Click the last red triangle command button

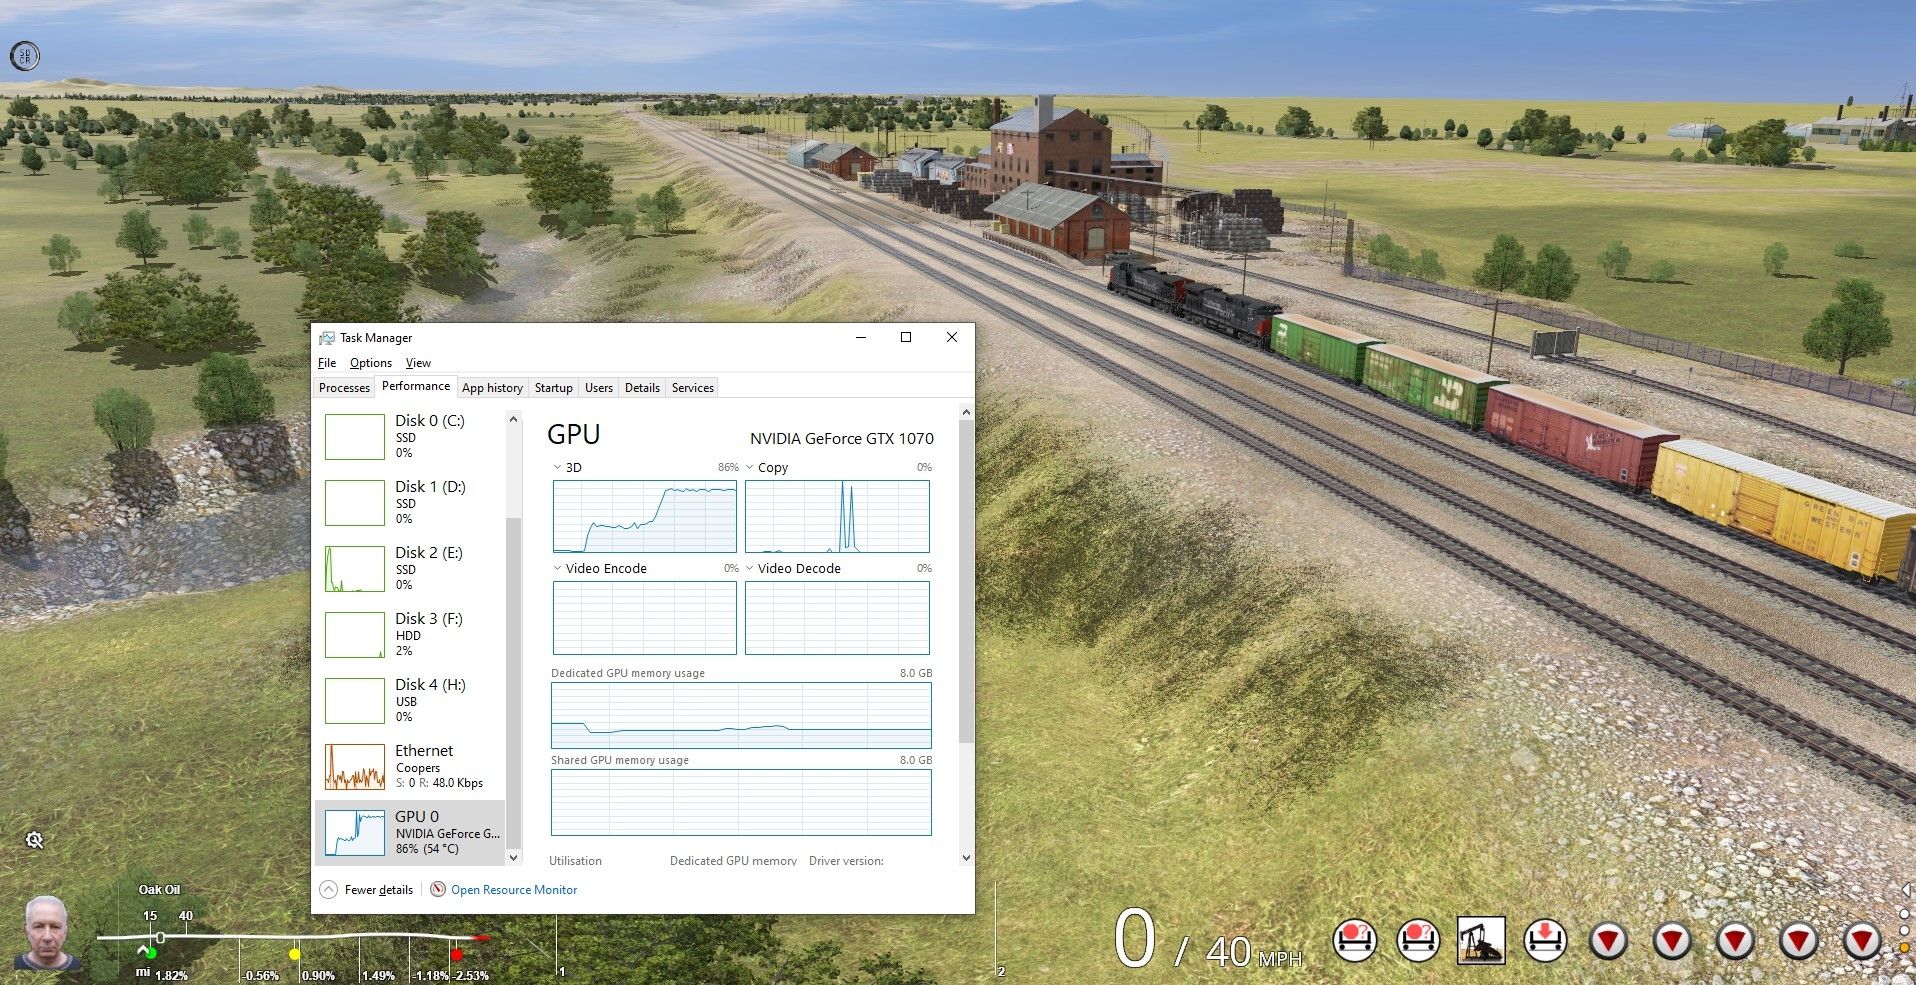[x=1862, y=941]
